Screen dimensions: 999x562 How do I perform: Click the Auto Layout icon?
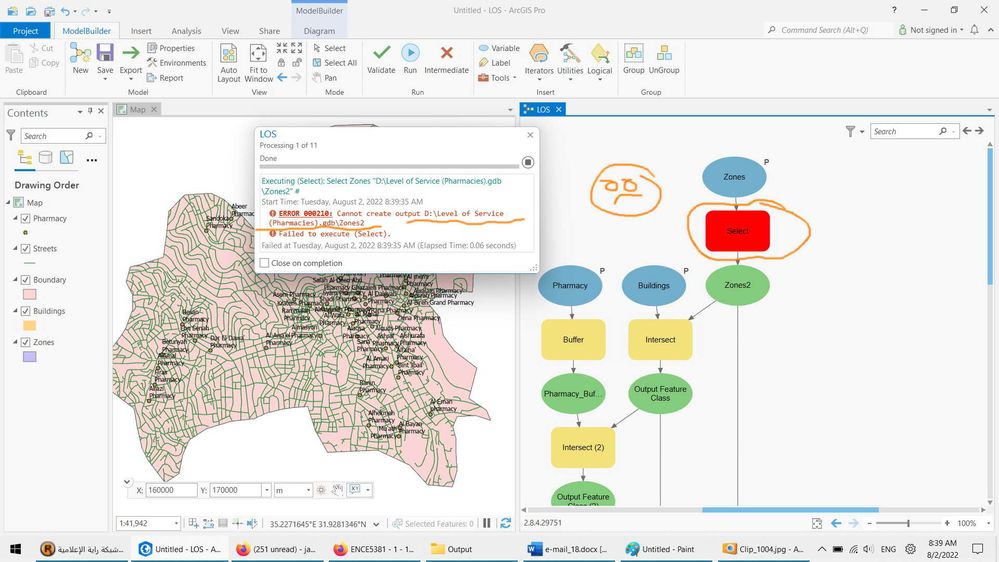tap(228, 54)
